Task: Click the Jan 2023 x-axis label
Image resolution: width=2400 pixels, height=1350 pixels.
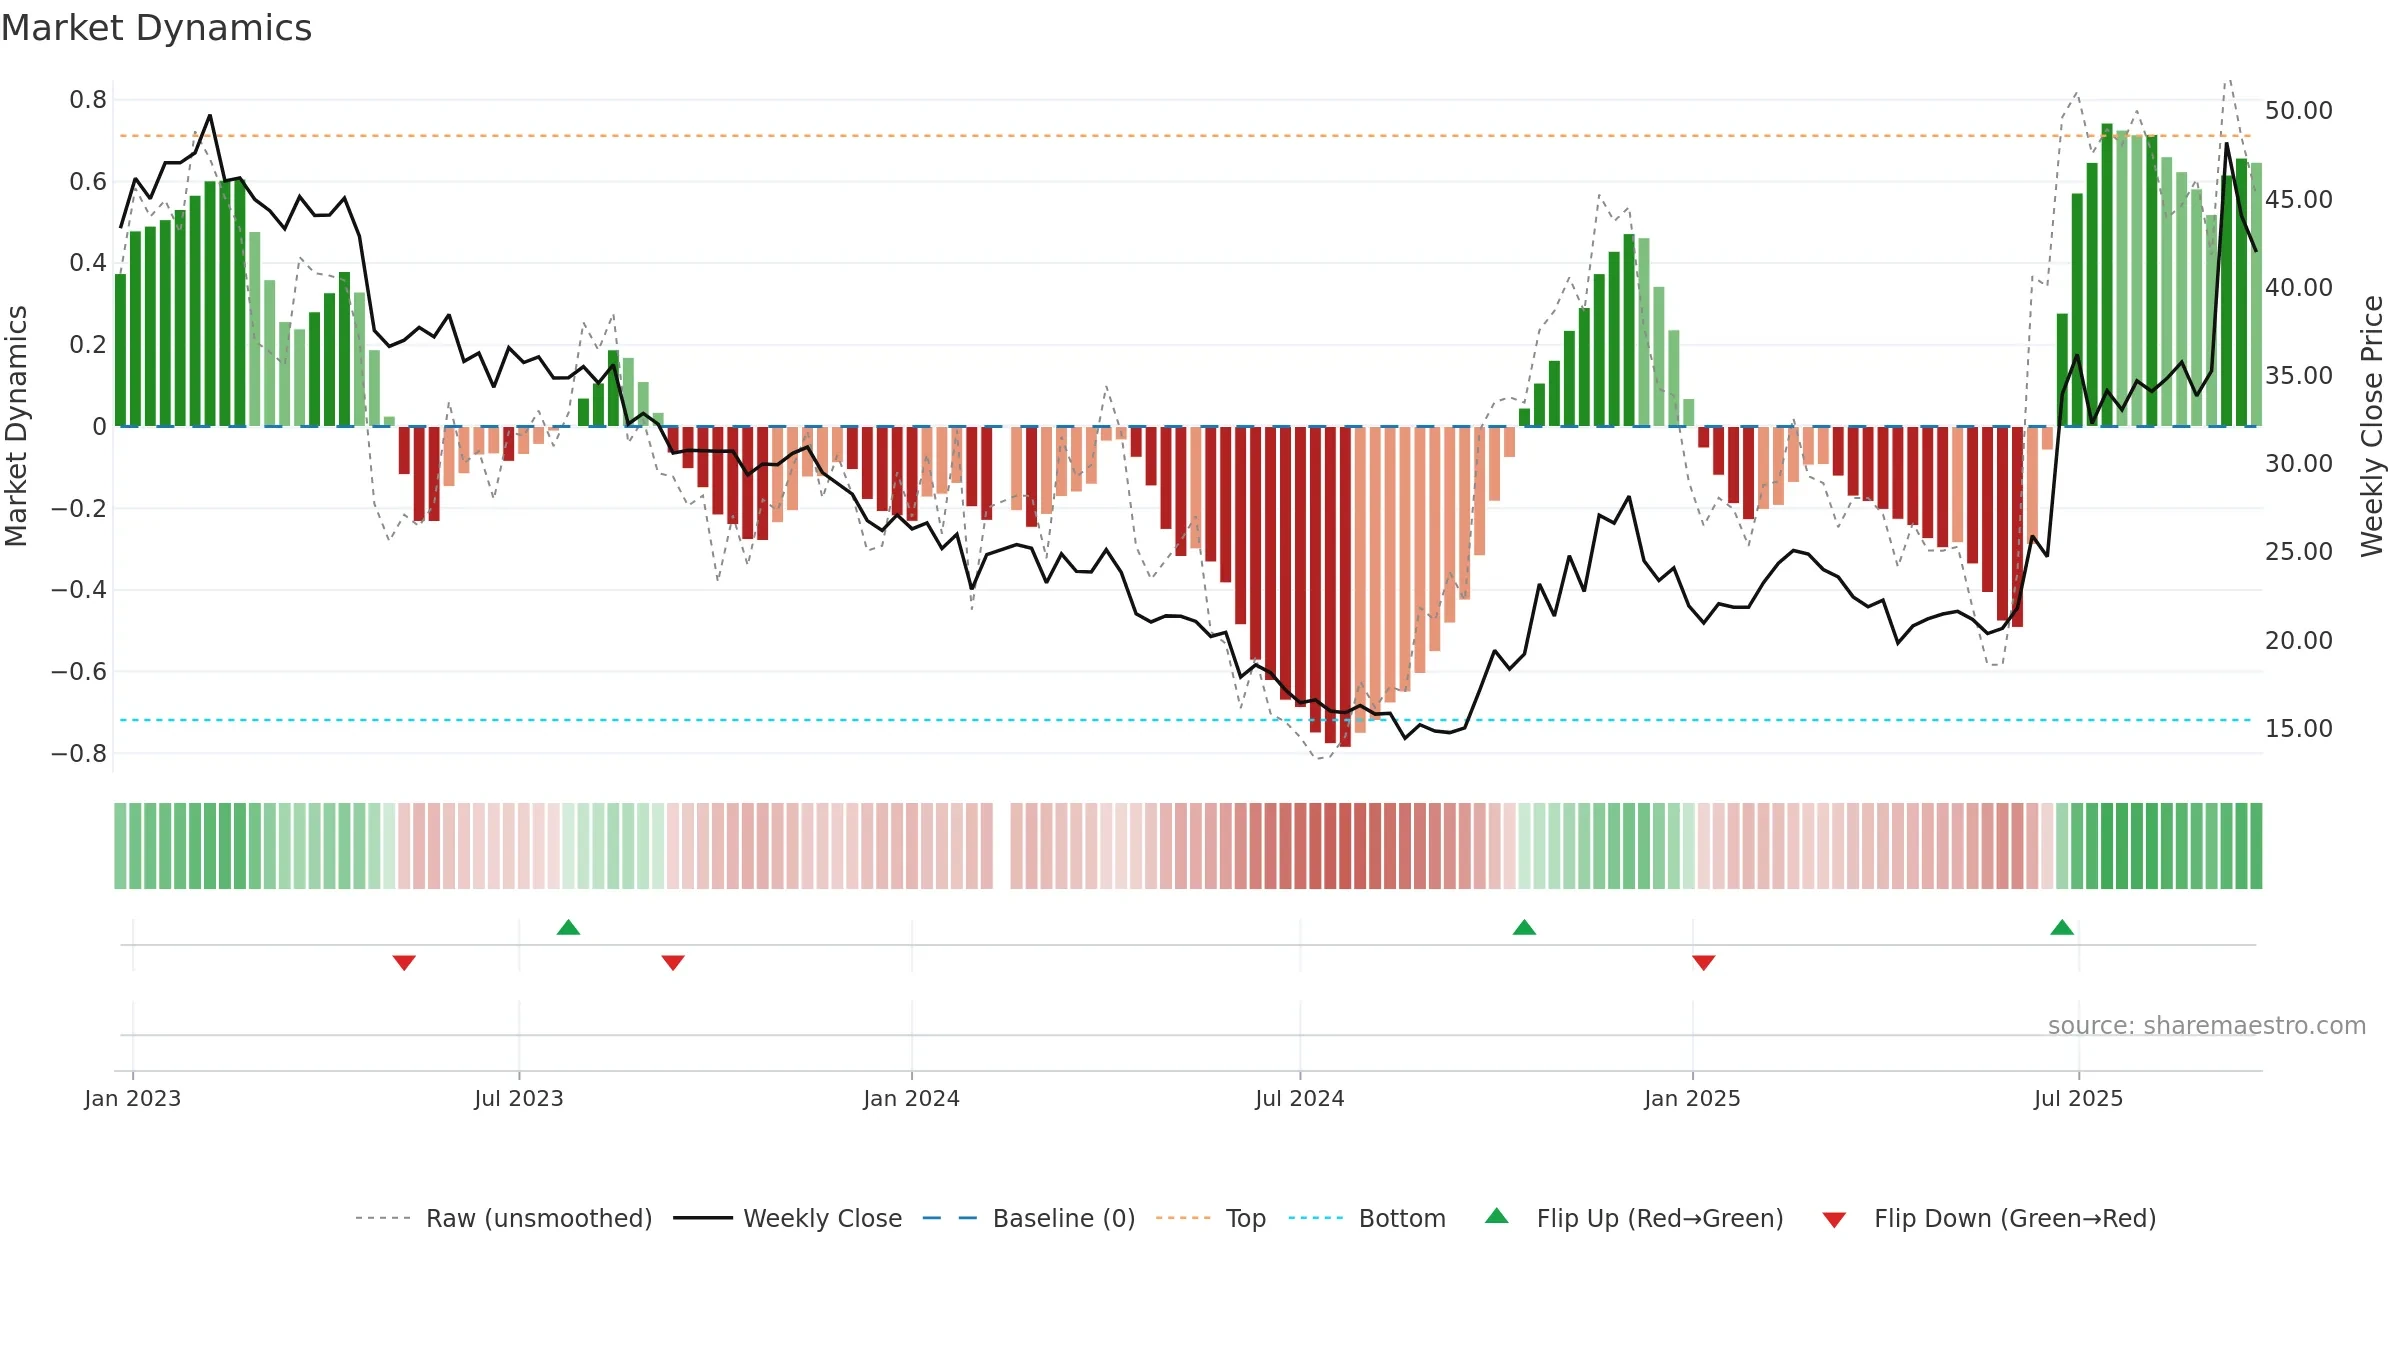Action: point(133,1098)
